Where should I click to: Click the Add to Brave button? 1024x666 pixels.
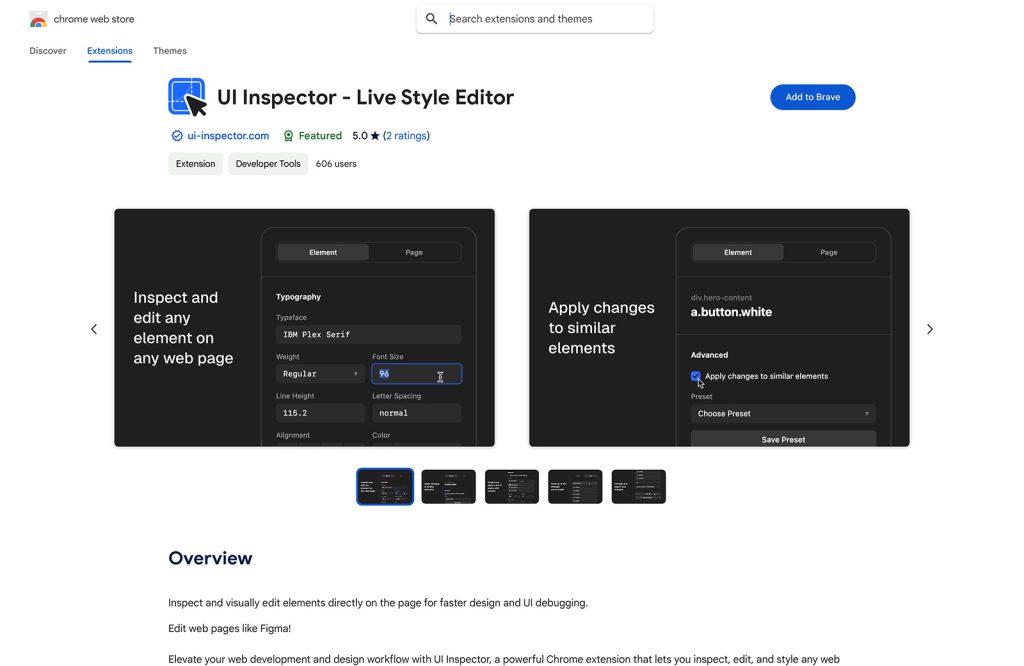pyautogui.click(x=812, y=97)
